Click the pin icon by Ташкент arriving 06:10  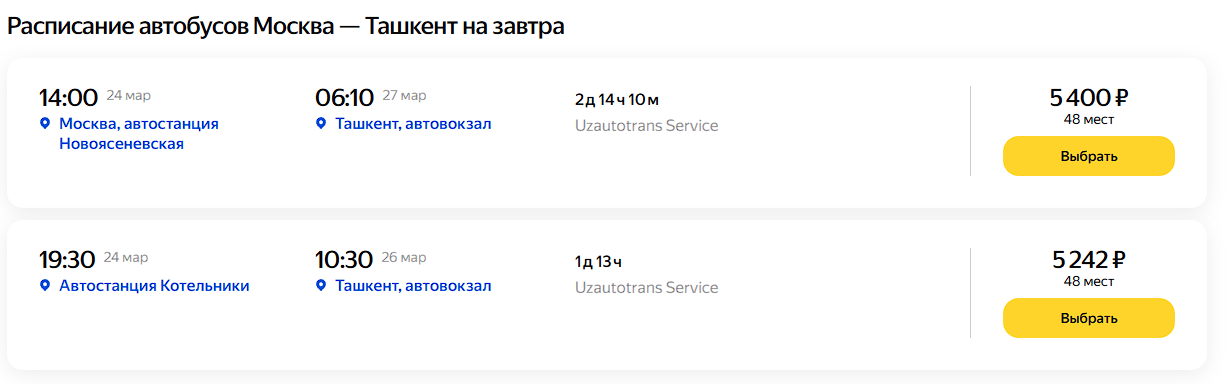[321, 124]
